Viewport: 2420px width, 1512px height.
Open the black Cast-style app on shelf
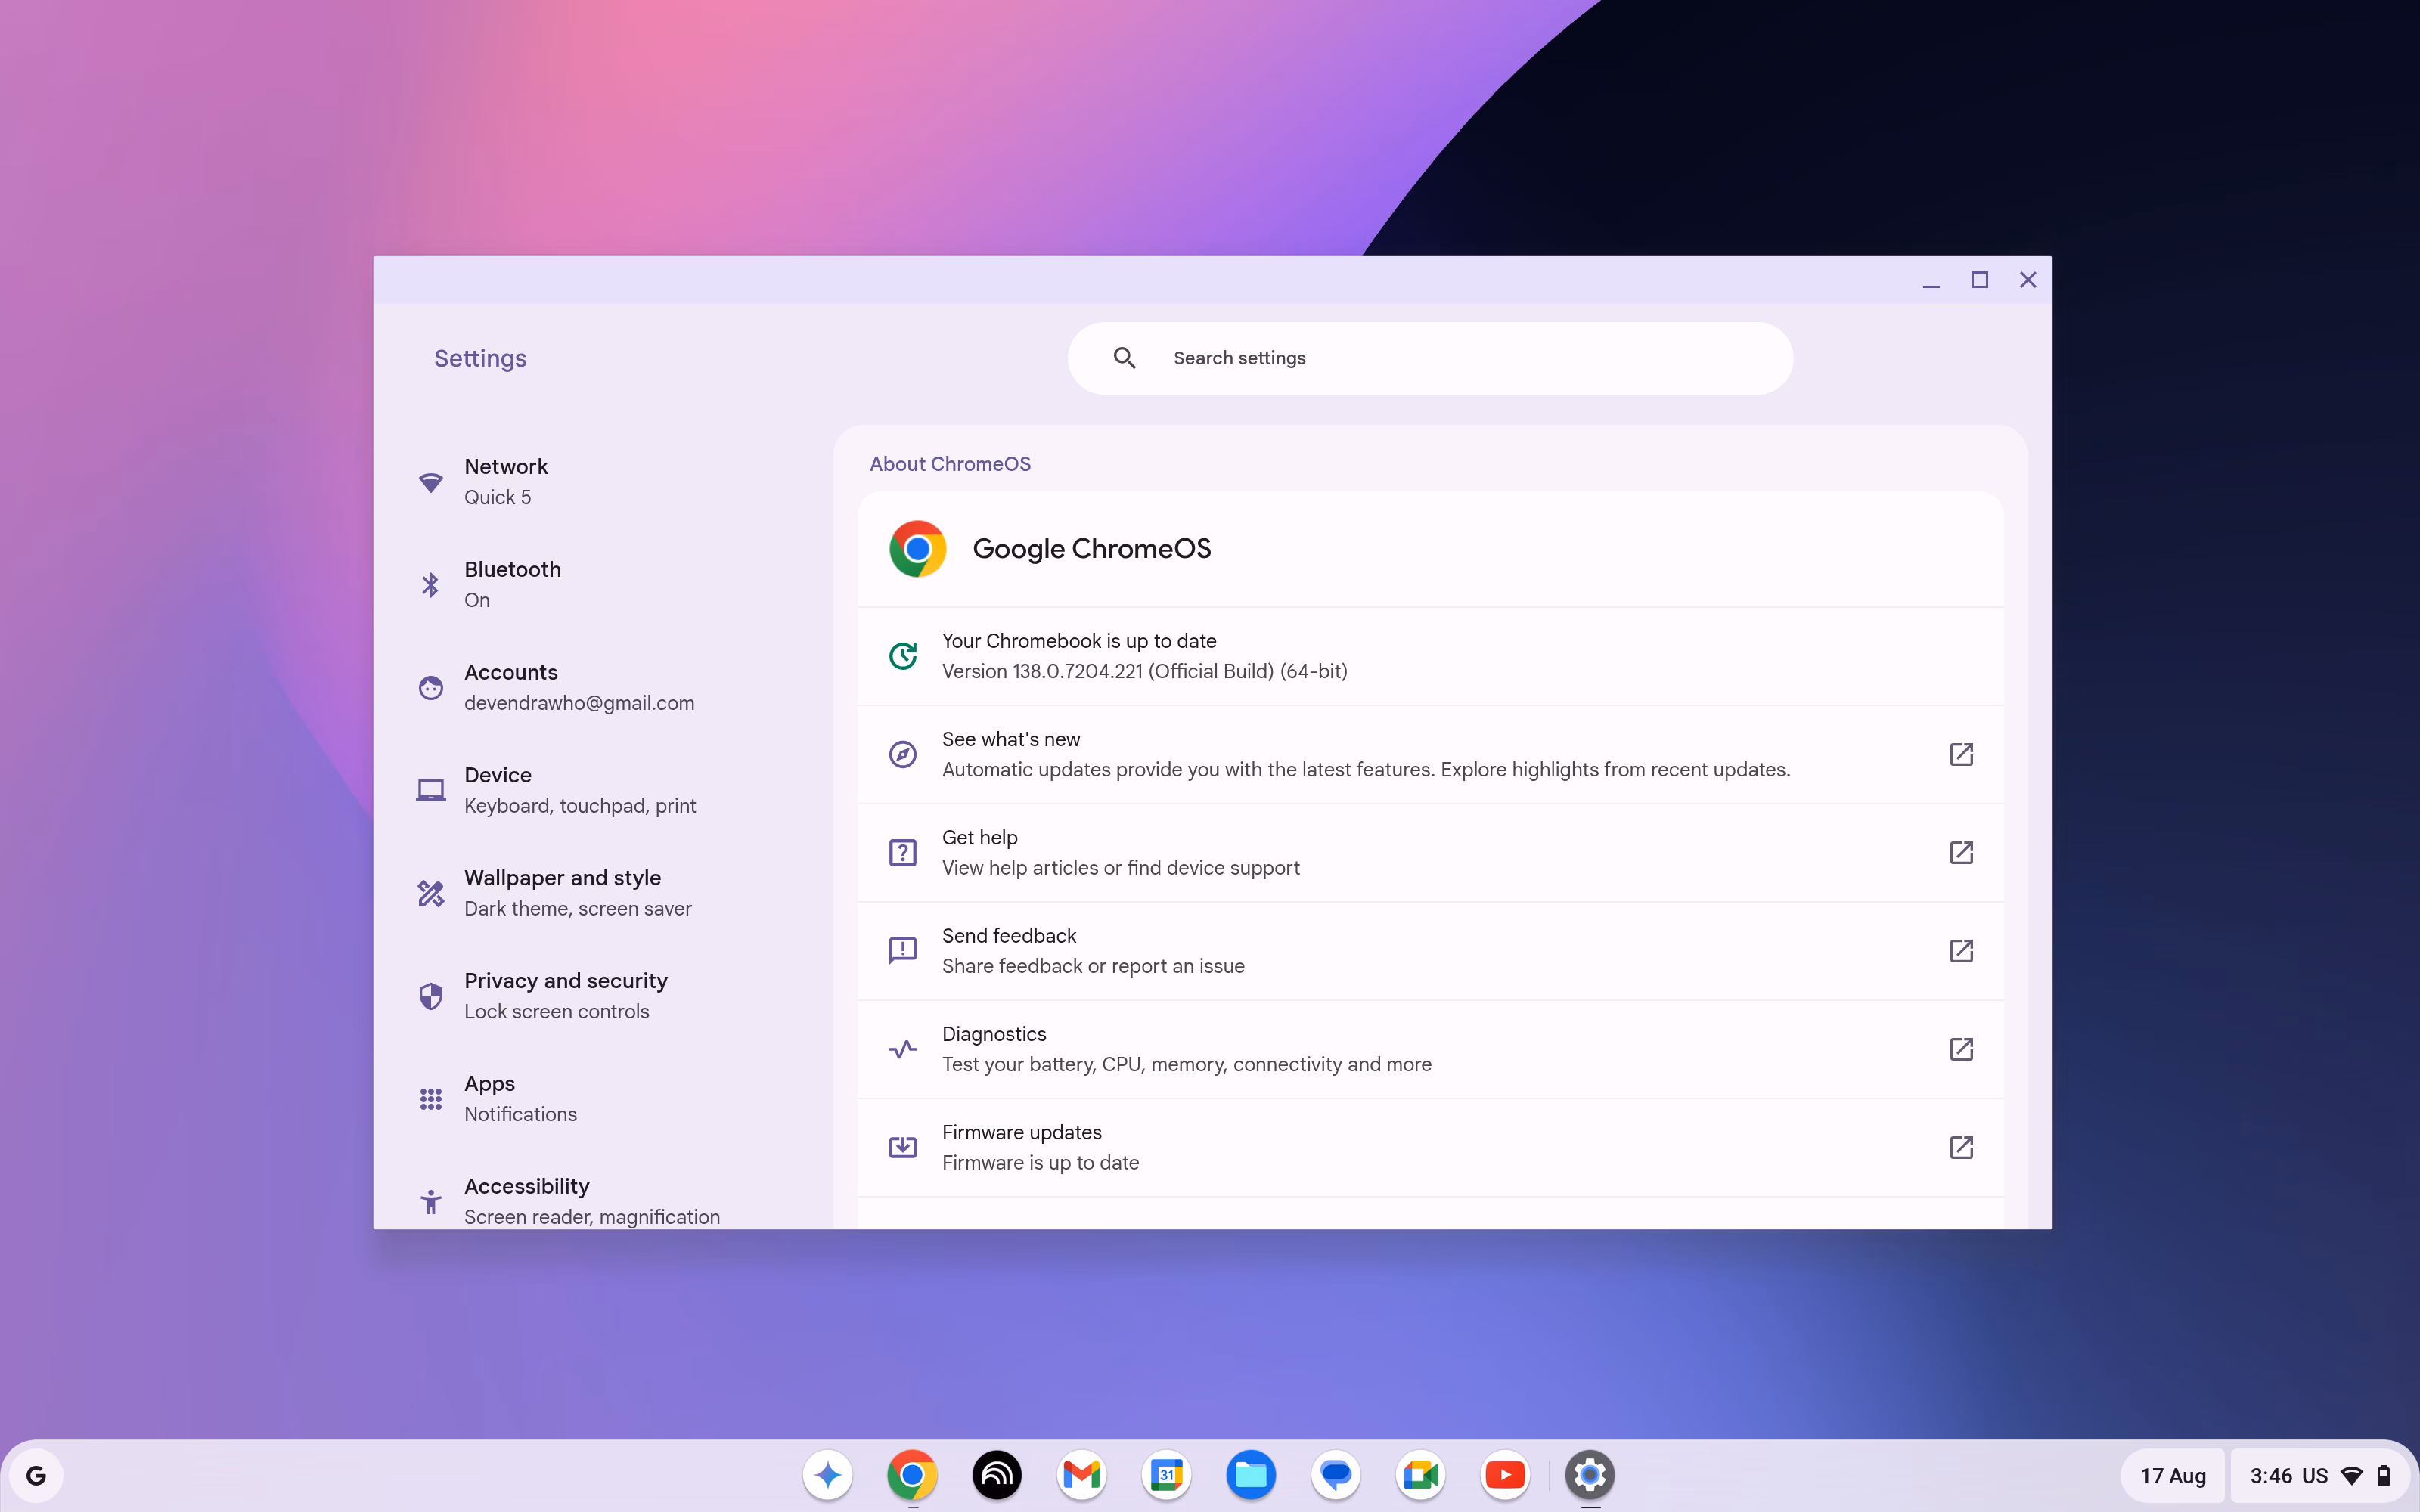pyautogui.click(x=997, y=1475)
